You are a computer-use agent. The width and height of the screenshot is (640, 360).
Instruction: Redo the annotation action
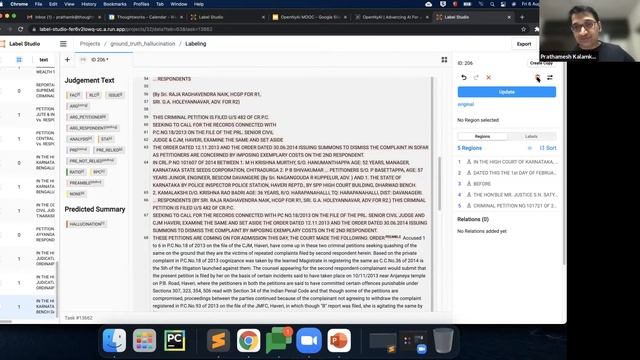pyautogui.click(x=476, y=77)
